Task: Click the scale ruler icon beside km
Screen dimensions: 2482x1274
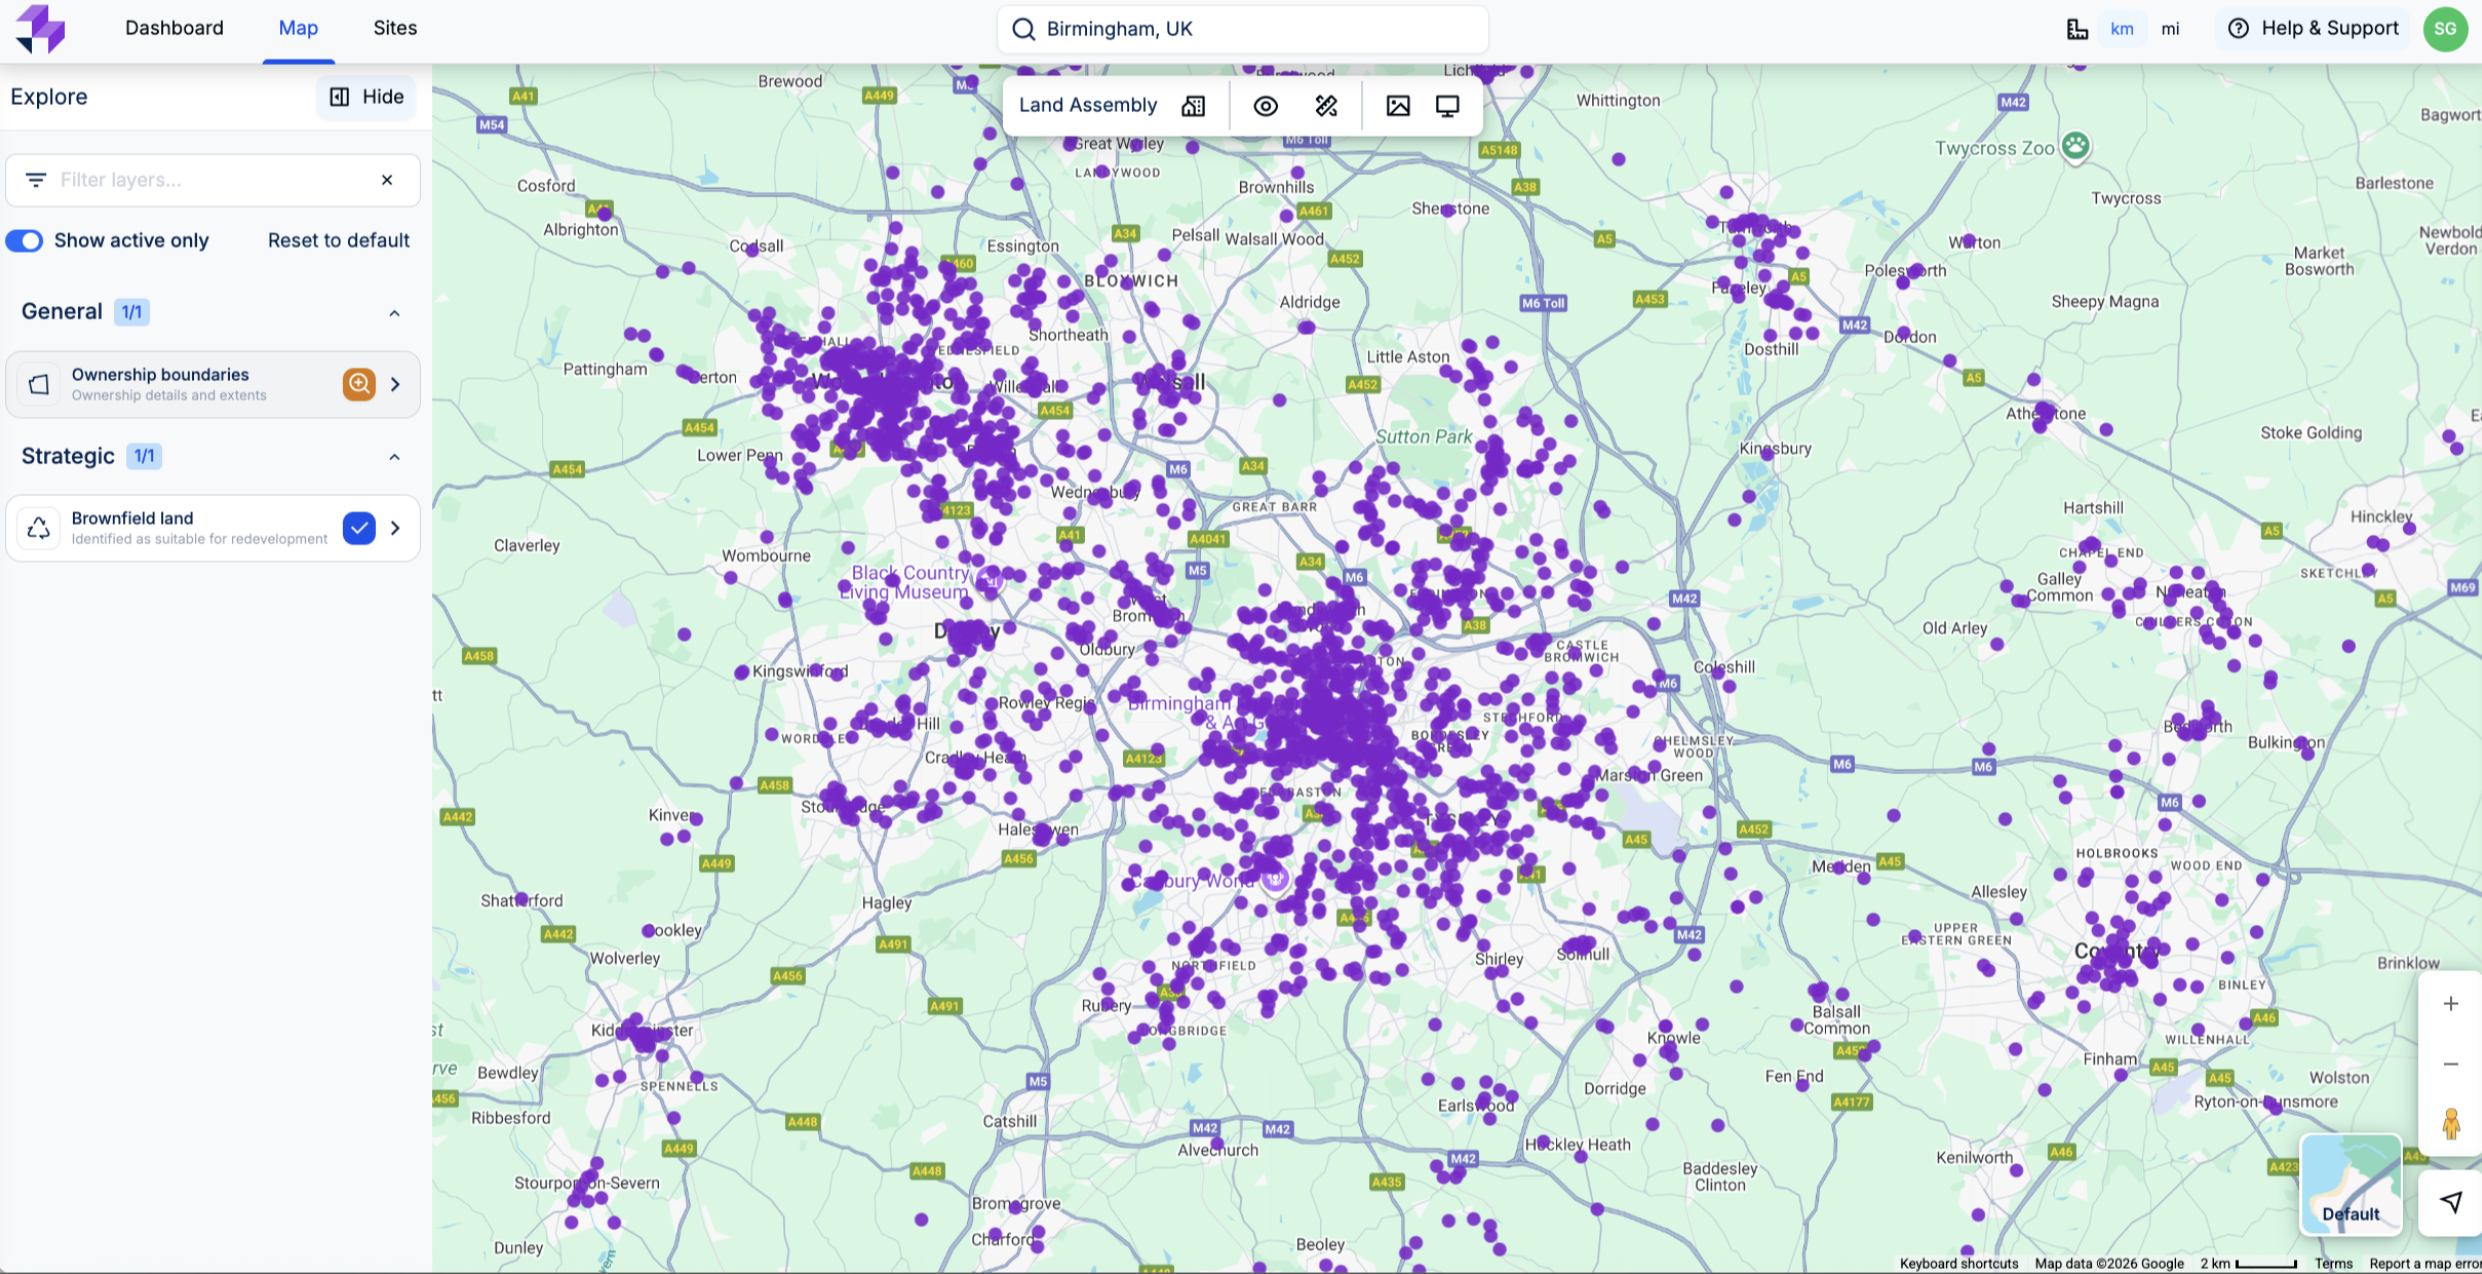Action: point(2077,29)
